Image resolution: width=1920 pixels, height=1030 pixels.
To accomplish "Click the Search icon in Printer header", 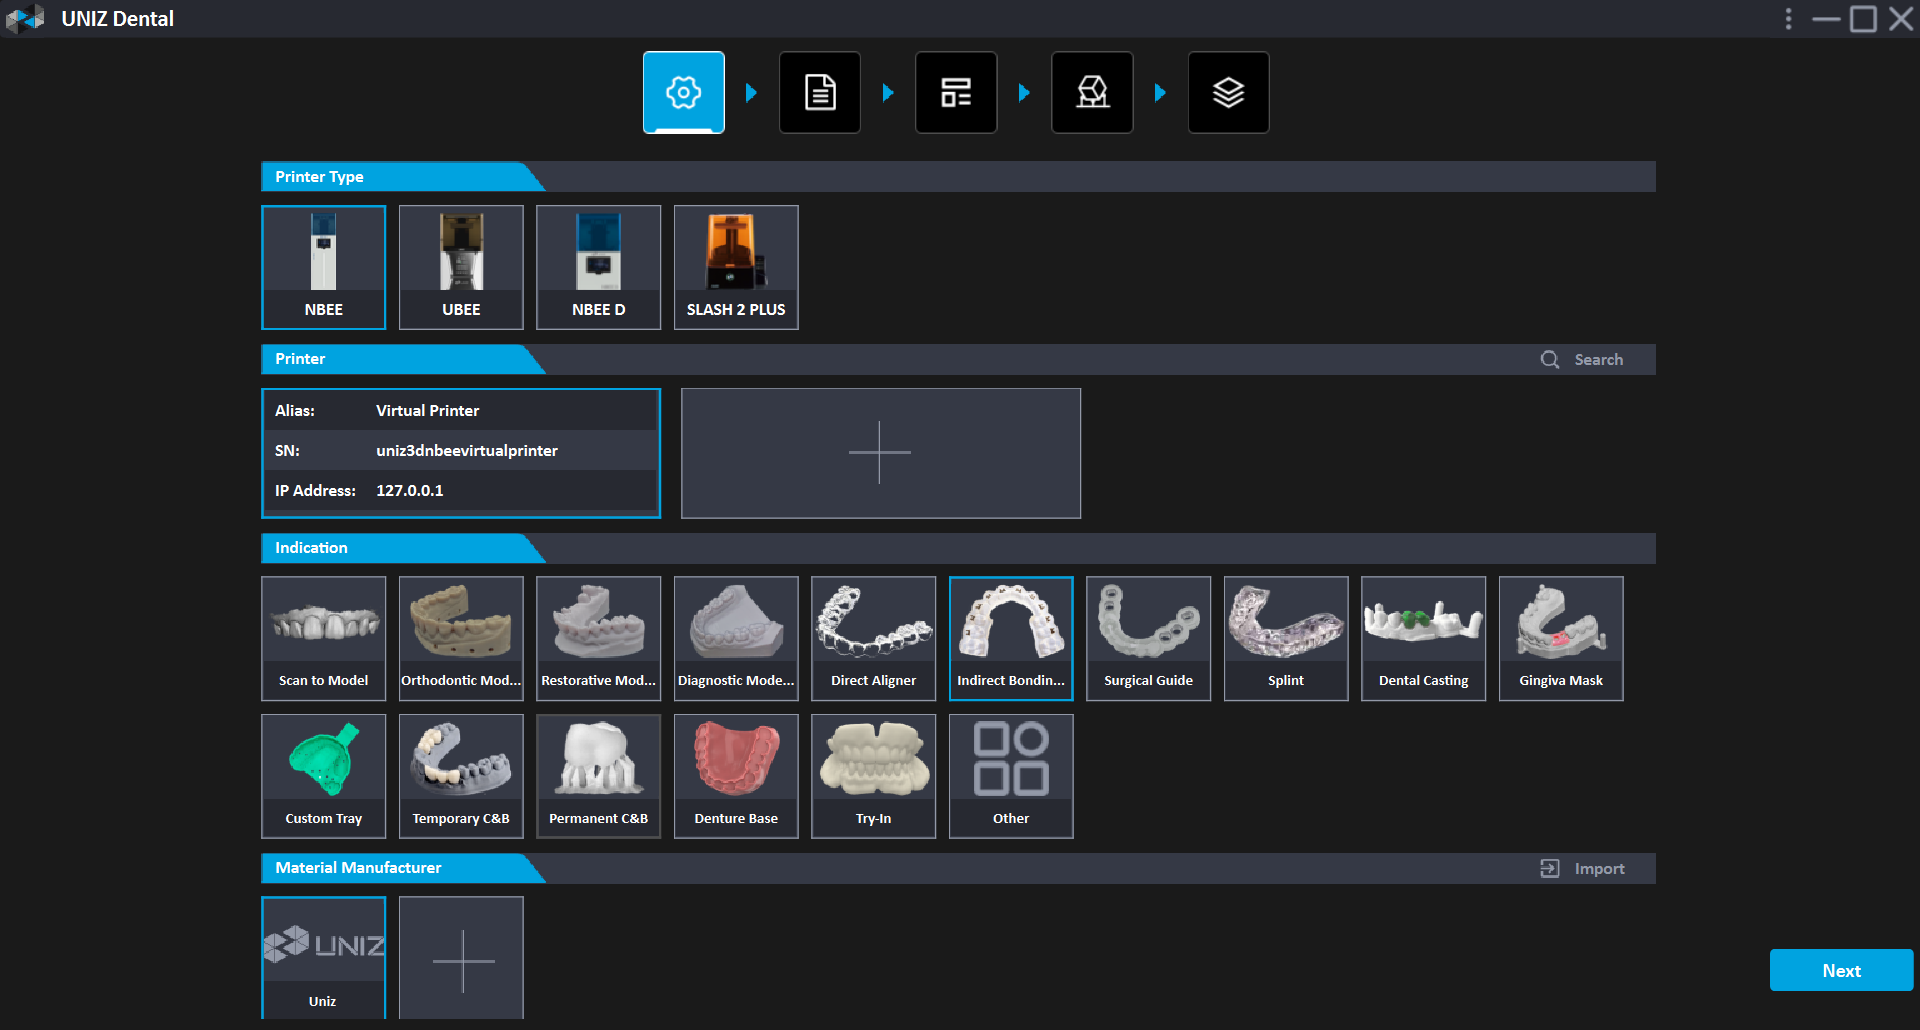I will [x=1550, y=360].
